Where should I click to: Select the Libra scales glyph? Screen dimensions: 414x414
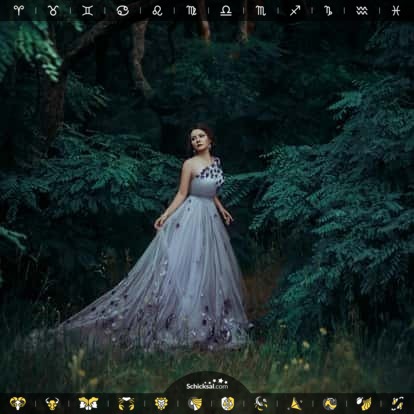point(226,11)
